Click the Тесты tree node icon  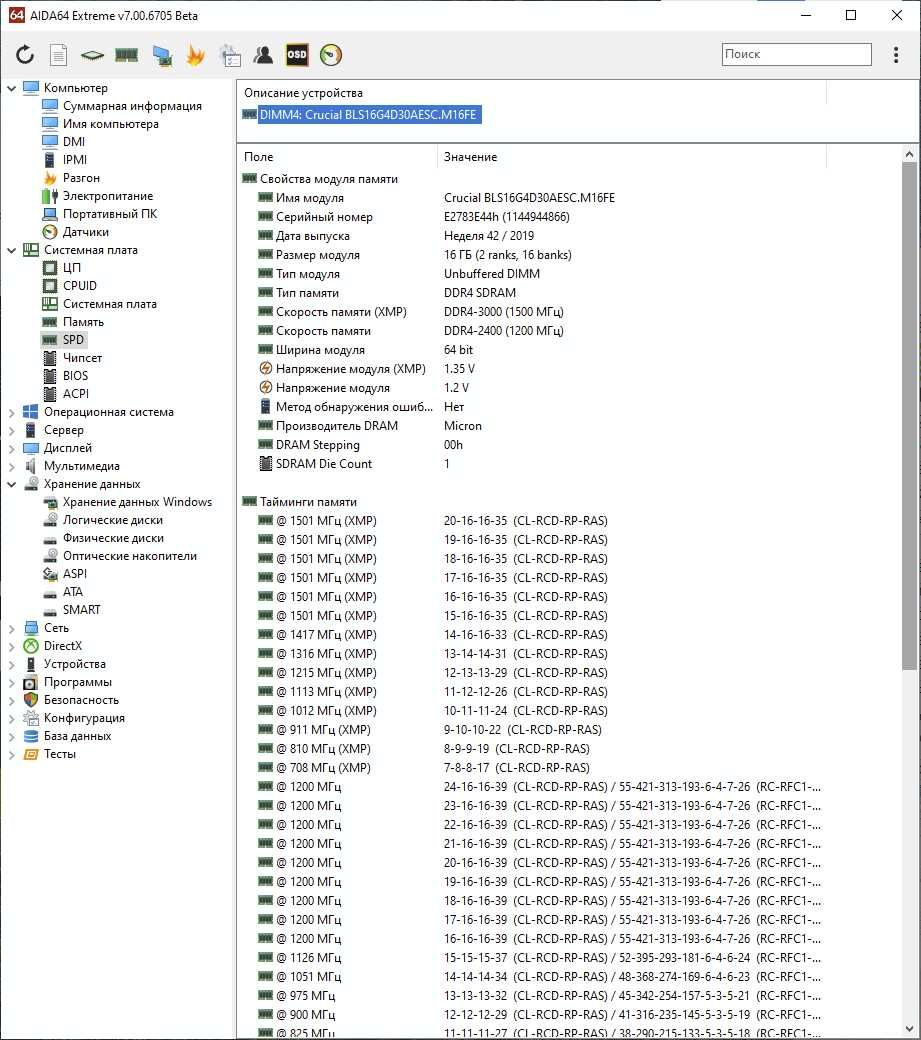(x=31, y=754)
